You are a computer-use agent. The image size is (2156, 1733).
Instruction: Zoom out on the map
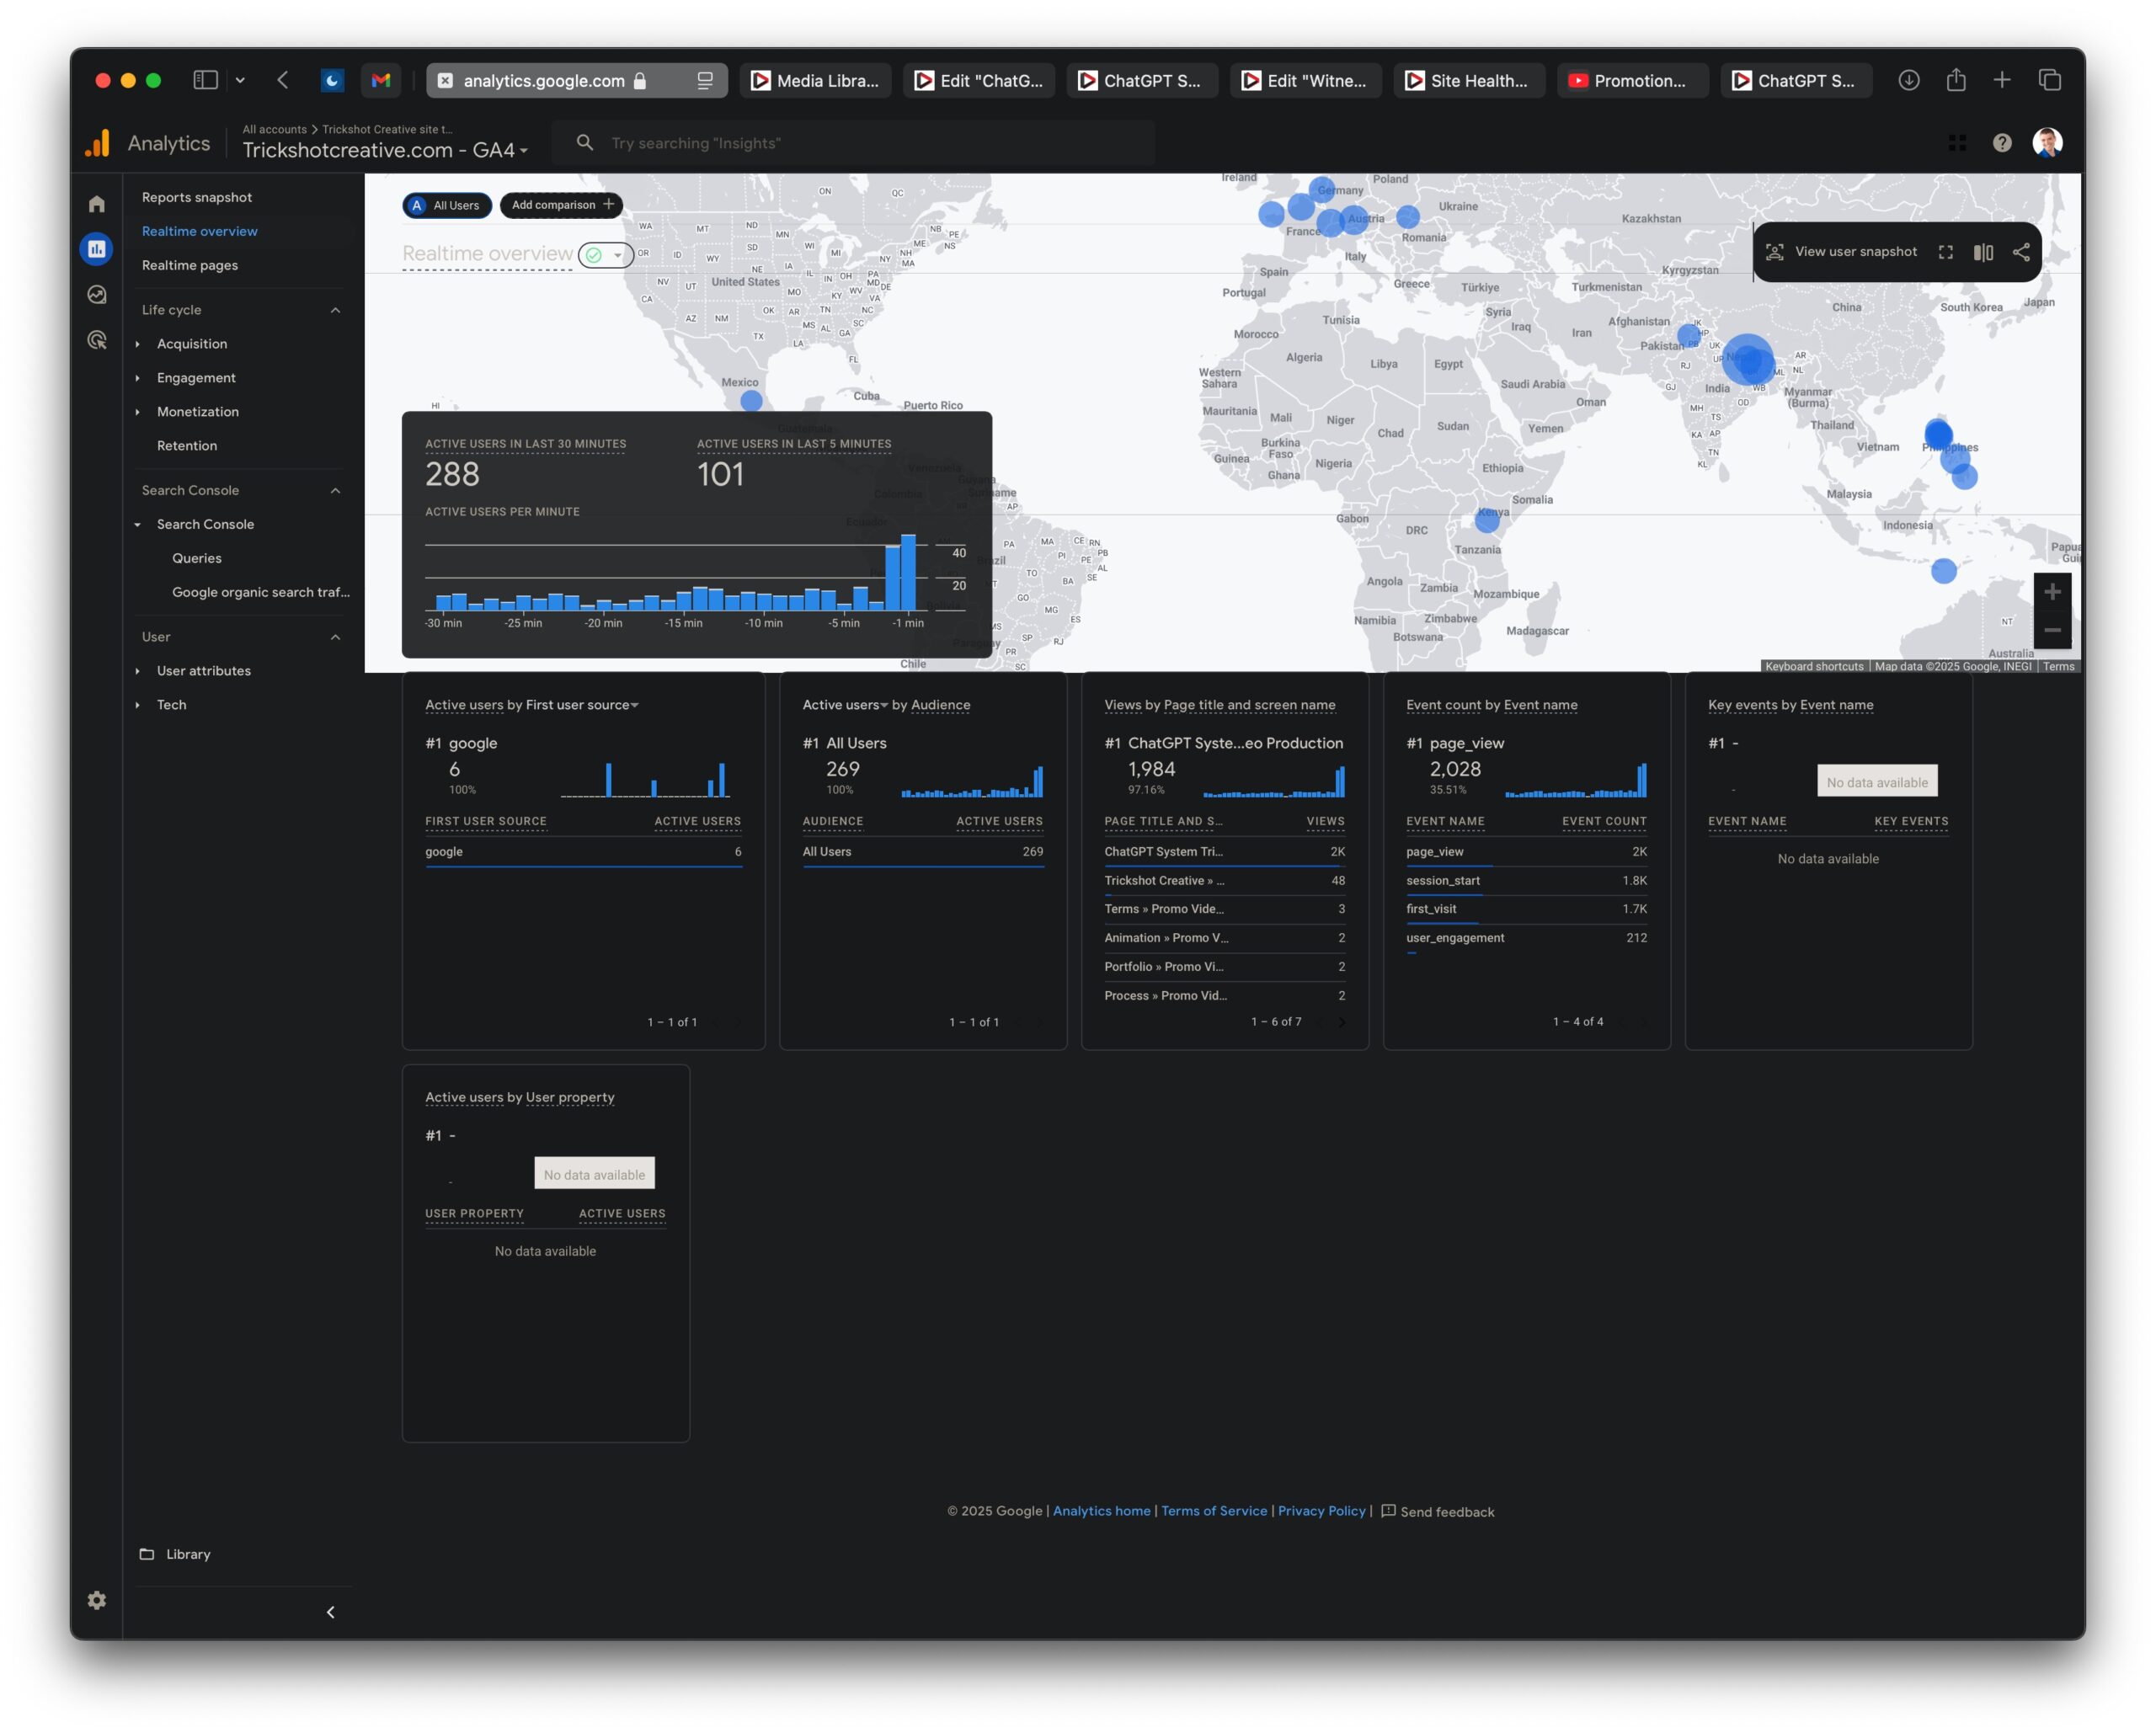(2052, 630)
